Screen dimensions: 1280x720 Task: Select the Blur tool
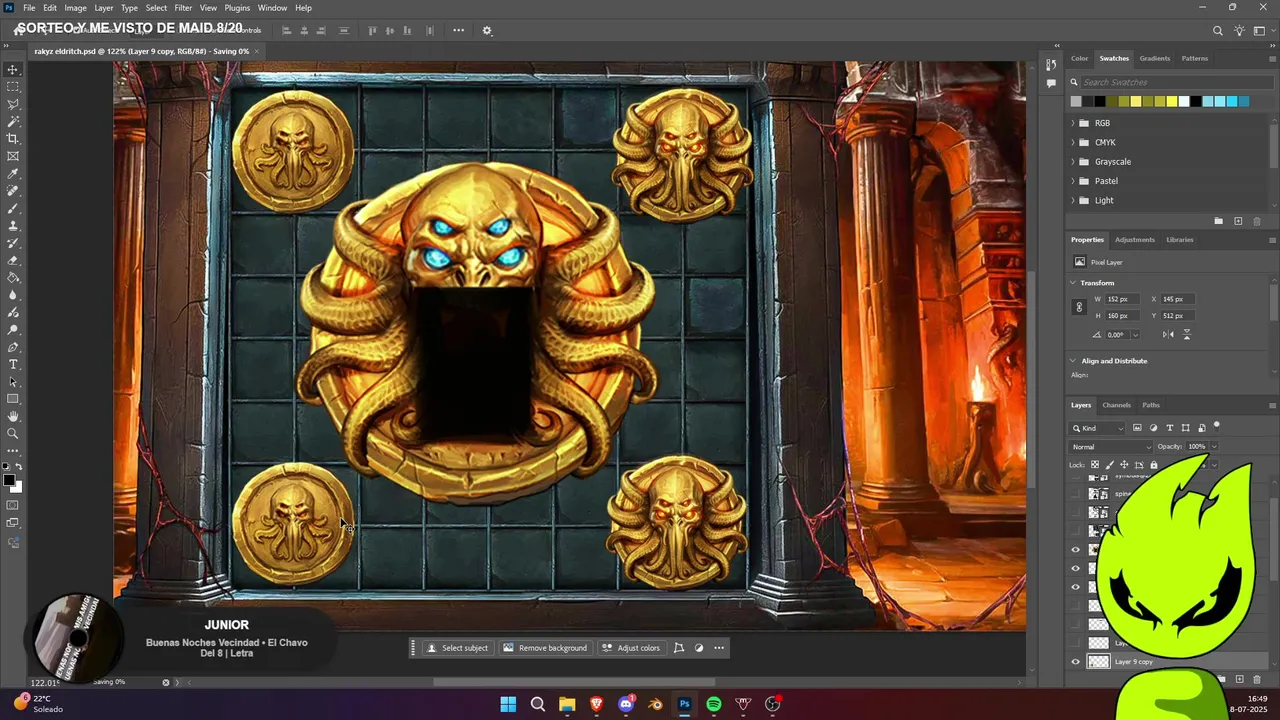click(13, 295)
